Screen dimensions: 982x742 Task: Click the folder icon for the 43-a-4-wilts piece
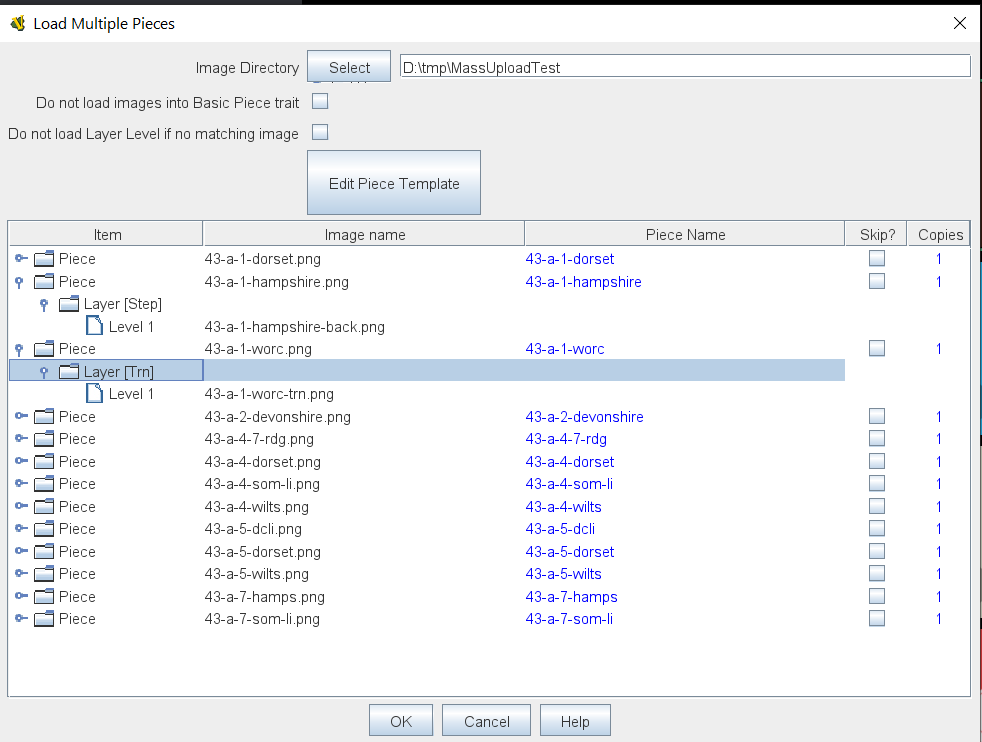click(x=44, y=507)
